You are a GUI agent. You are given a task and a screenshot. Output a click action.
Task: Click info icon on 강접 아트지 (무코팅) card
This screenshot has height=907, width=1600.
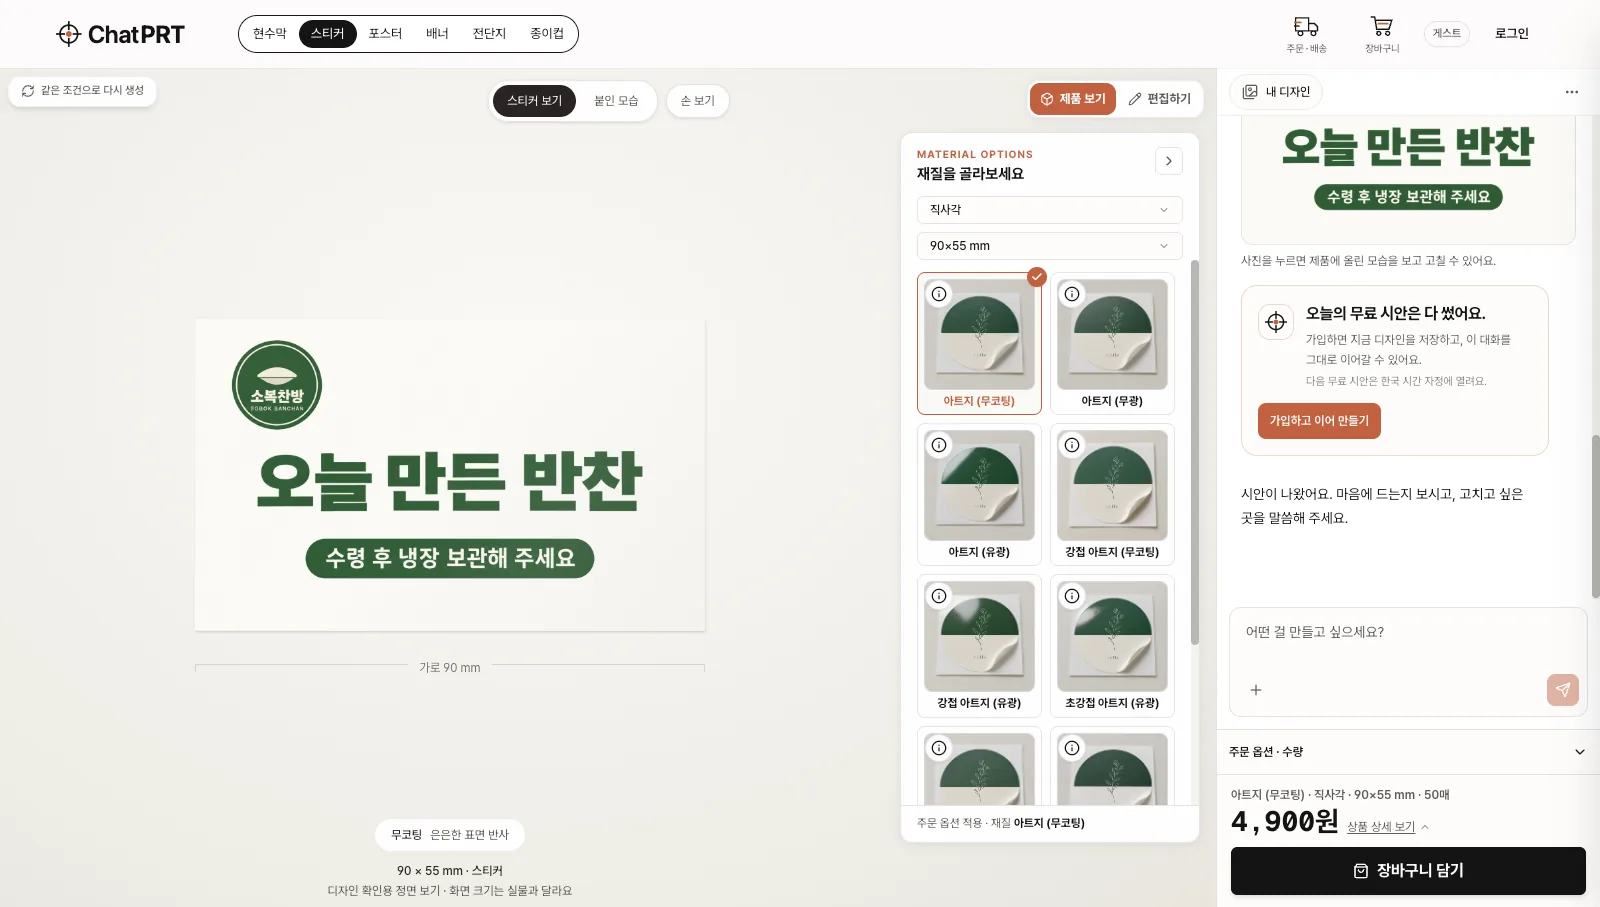point(1072,445)
